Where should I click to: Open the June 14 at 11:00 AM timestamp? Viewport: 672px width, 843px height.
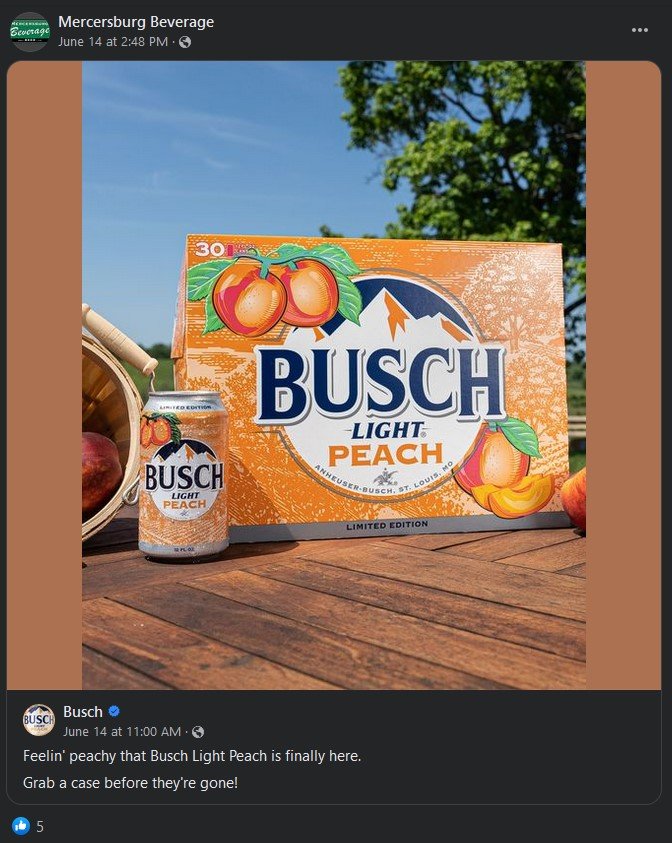click(x=122, y=732)
